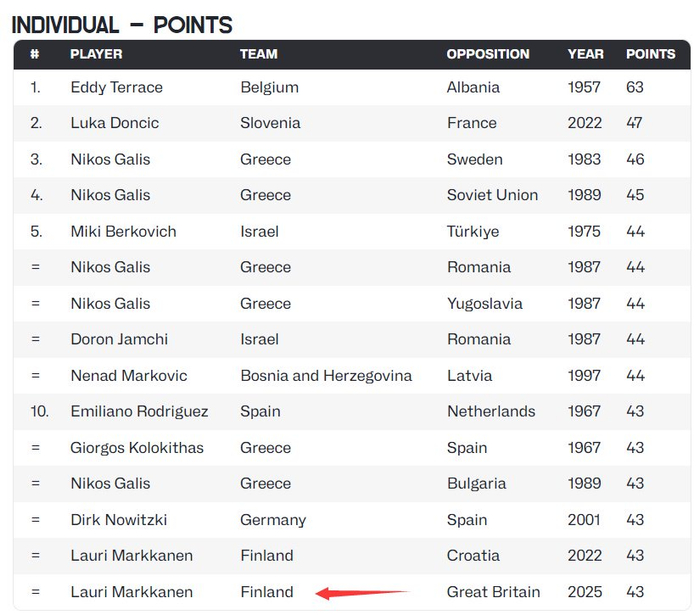Select the Belgium team cell
The height and width of the screenshot is (615, 700).
(269, 87)
